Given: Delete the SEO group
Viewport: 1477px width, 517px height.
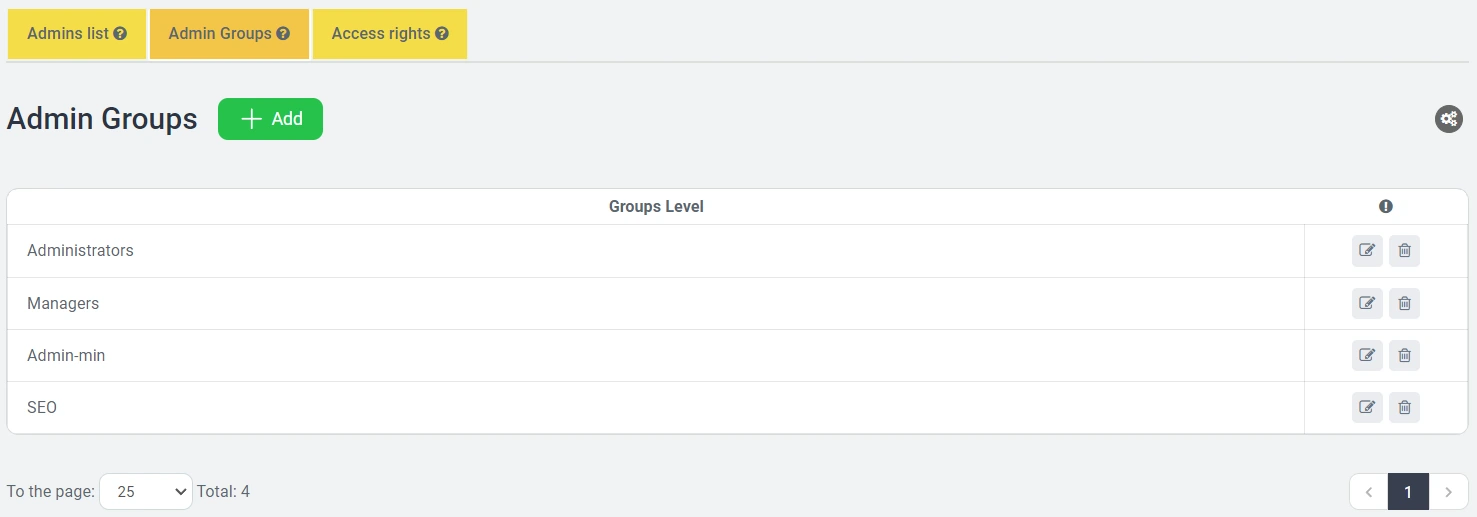Looking at the screenshot, I should tap(1404, 407).
